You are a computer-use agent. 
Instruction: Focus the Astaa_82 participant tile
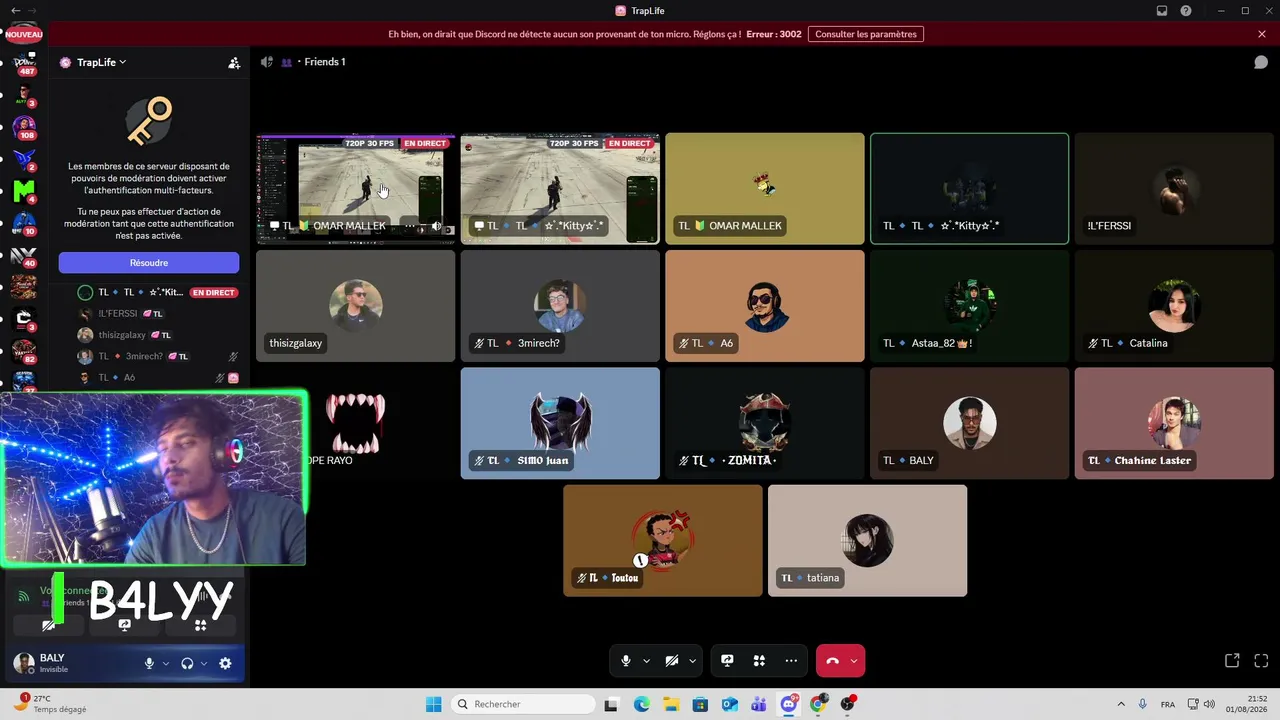pos(969,306)
